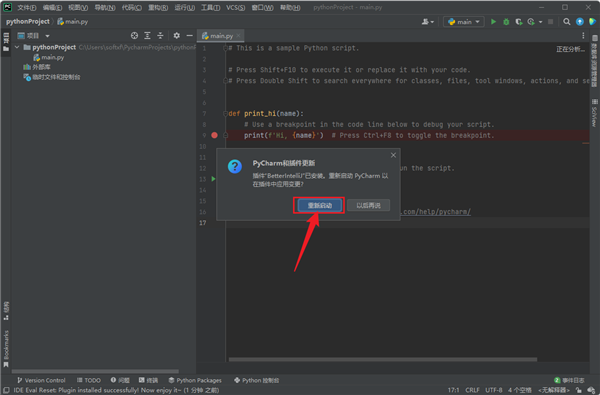Close the PyCharm plugin update dialog
The width and height of the screenshot is (600, 395).
point(393,155)
